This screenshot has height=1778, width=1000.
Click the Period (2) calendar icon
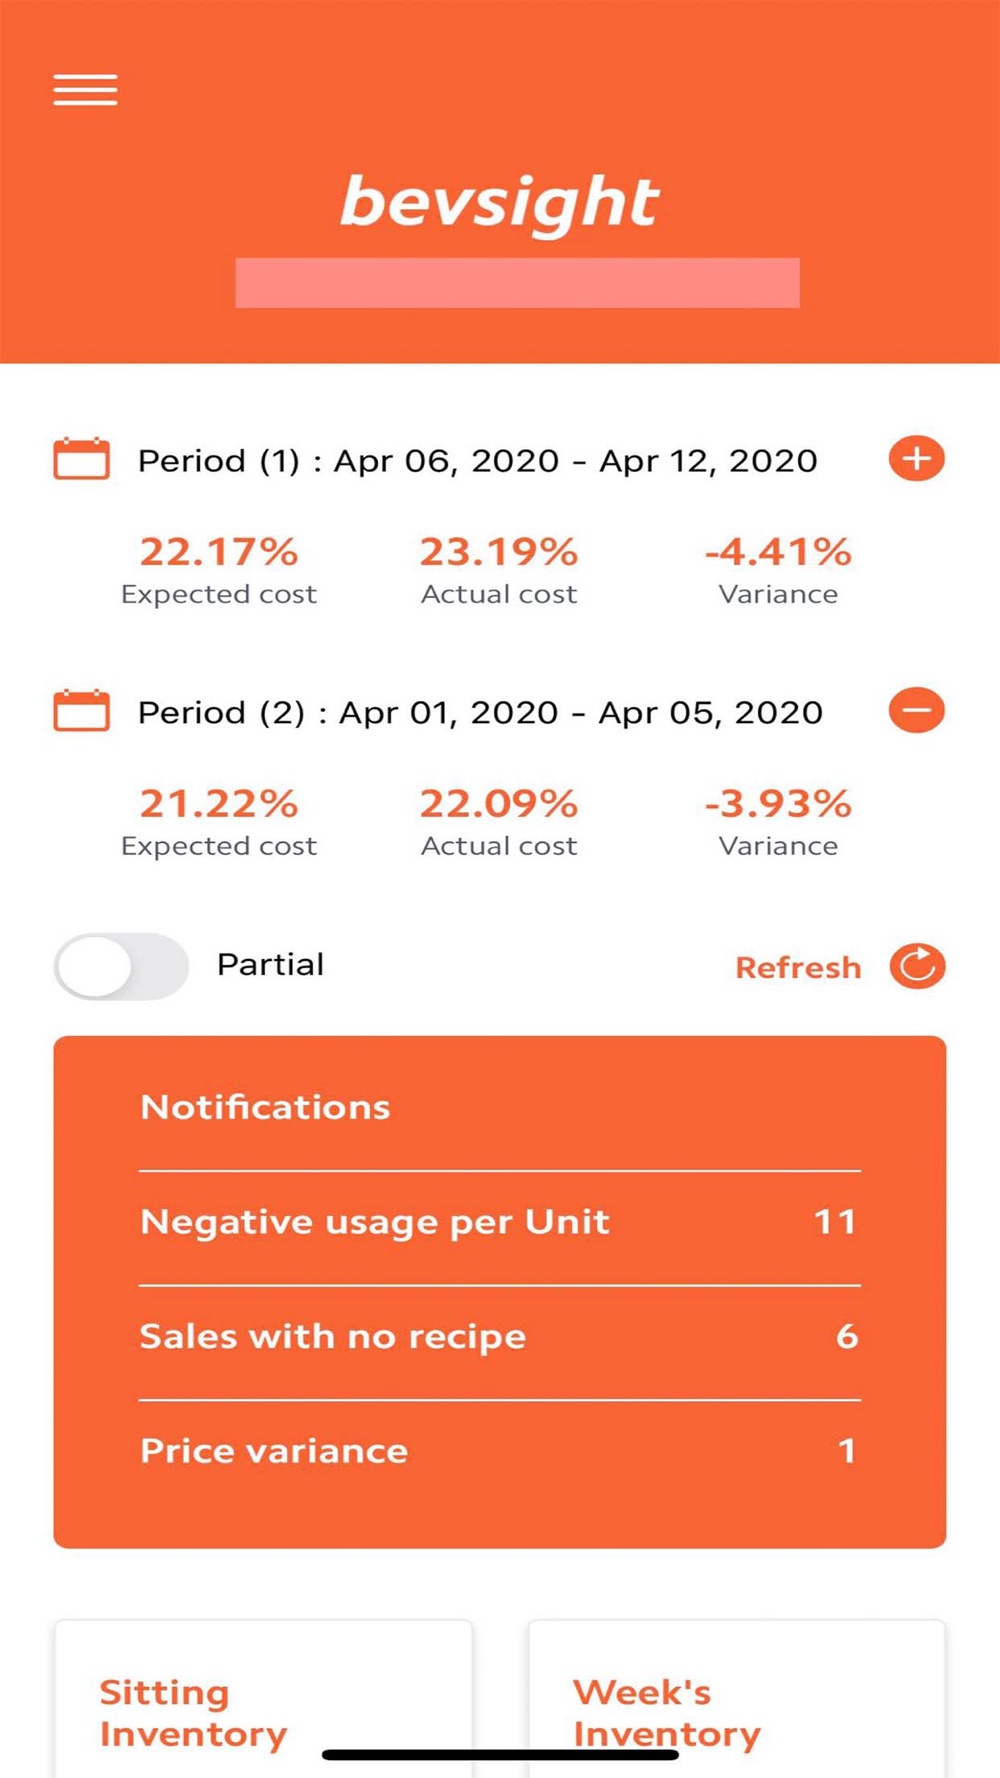click(x=81, y=711)
